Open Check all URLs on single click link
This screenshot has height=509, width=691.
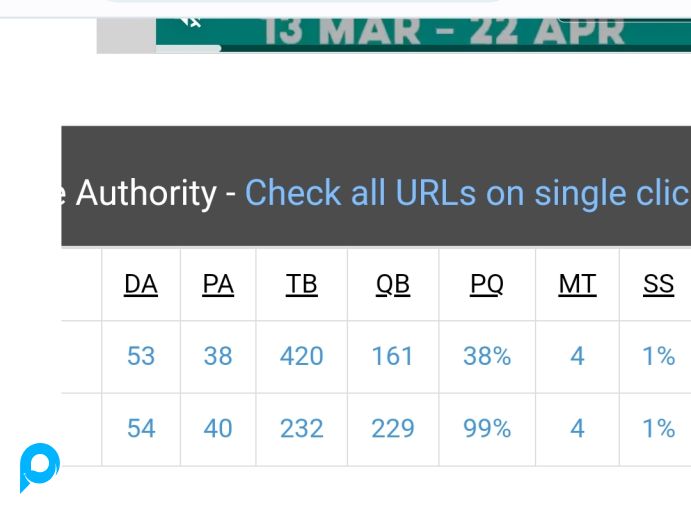pyautogui.click(x=468, y=193)
